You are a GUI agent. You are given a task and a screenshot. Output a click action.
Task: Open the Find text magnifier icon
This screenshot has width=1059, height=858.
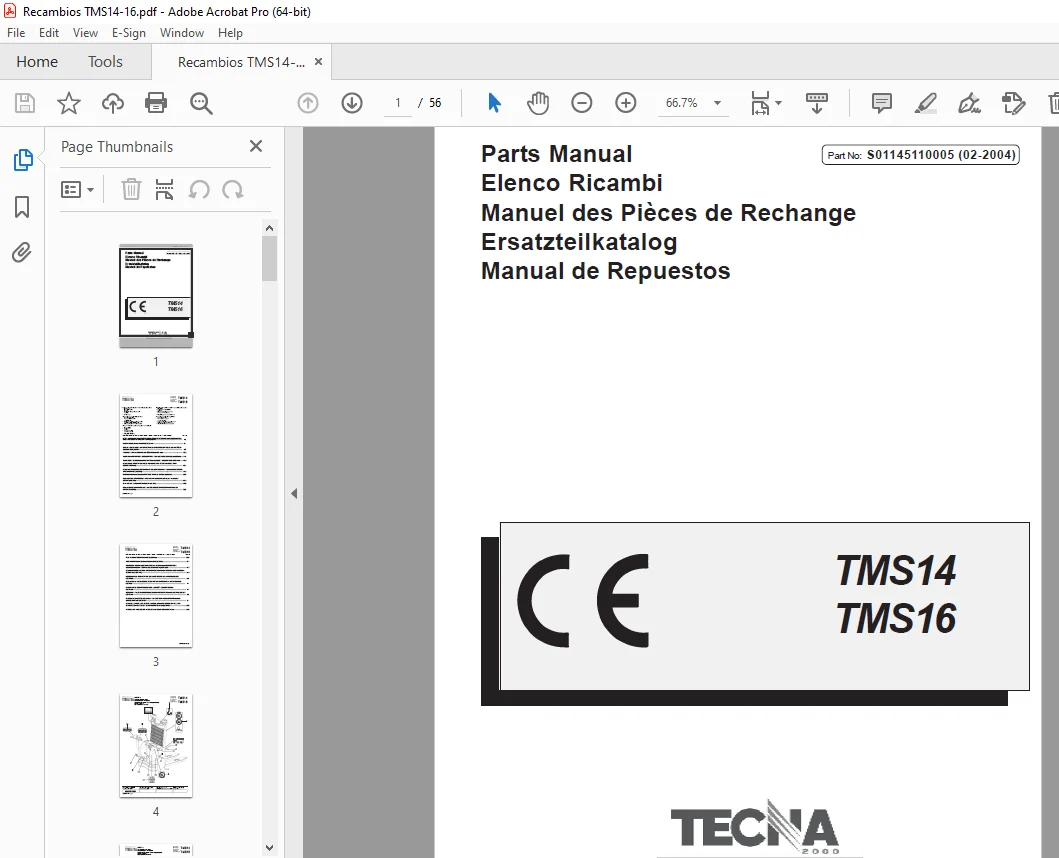click(201, 103)
